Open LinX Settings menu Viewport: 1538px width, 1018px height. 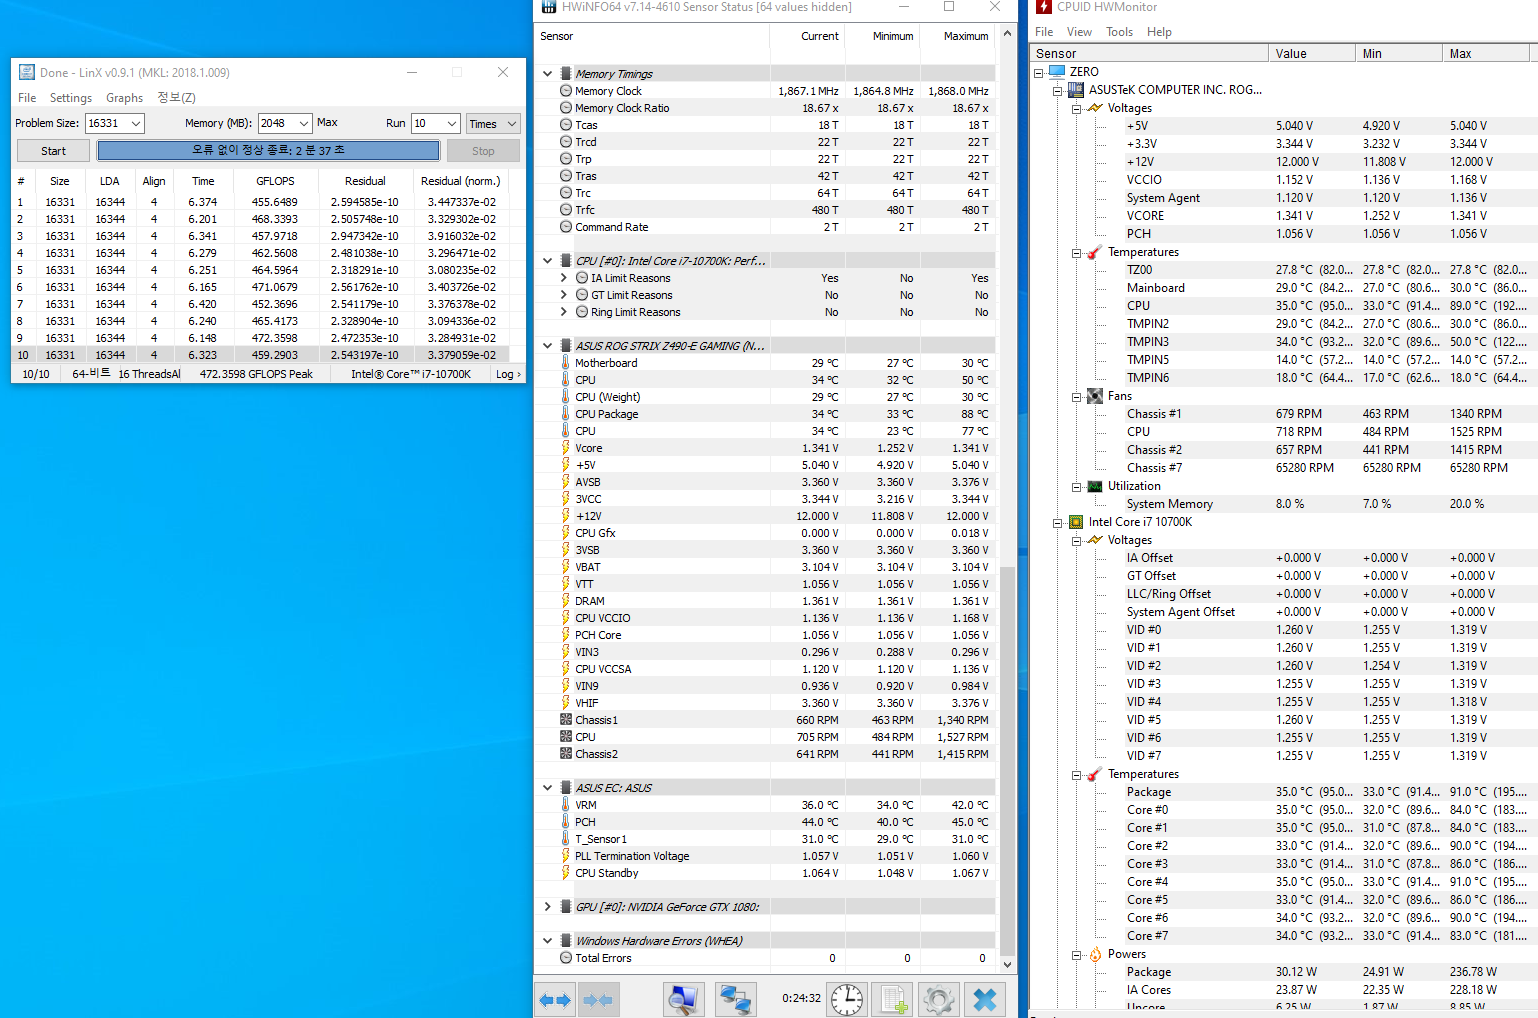[71, 98]
